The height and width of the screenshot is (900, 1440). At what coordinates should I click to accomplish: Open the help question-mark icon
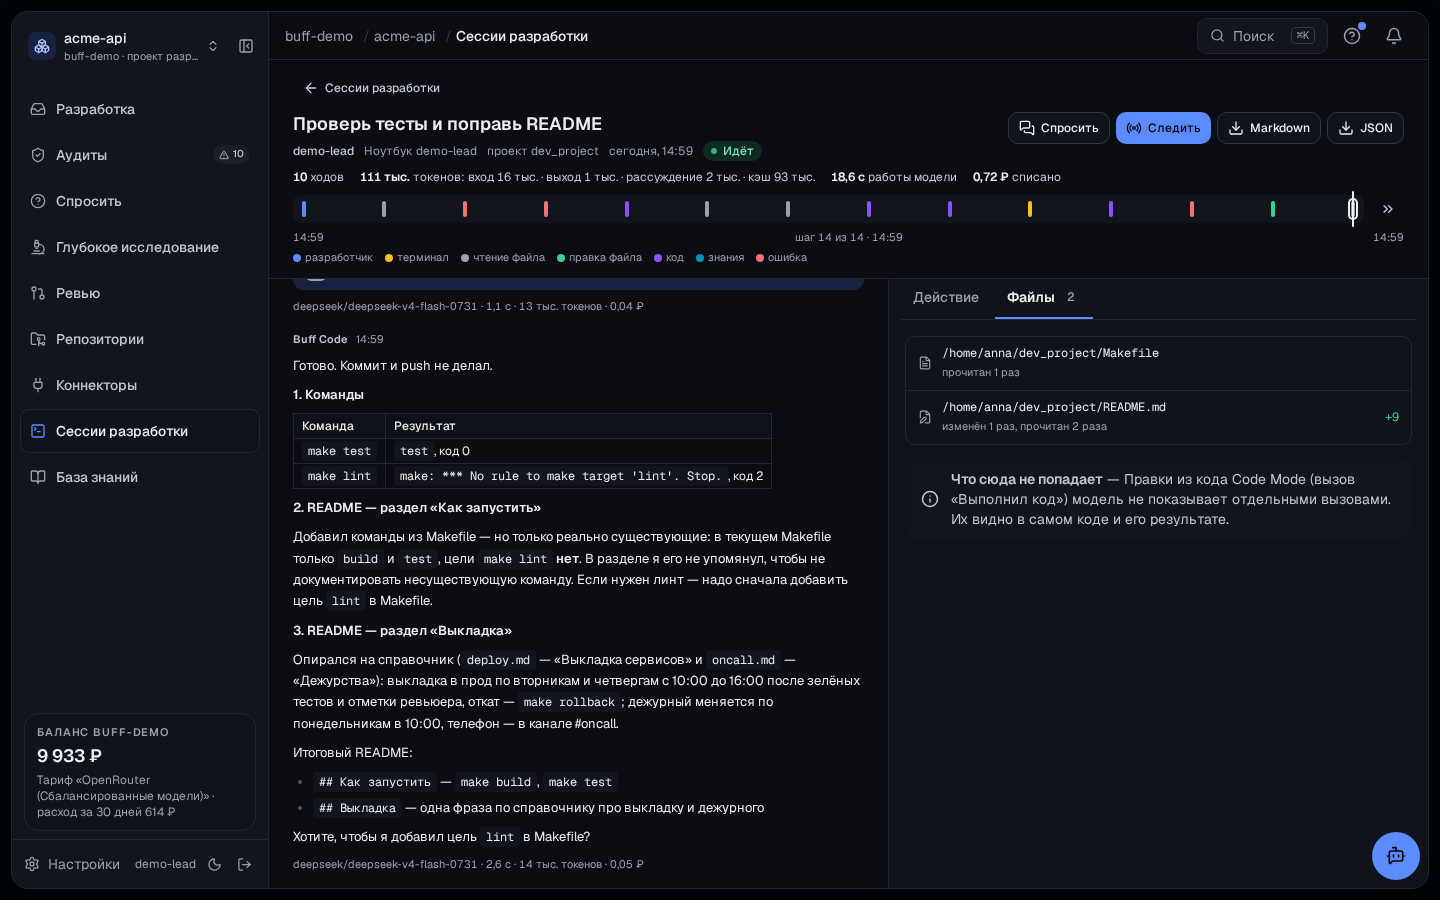[1352, 36]
